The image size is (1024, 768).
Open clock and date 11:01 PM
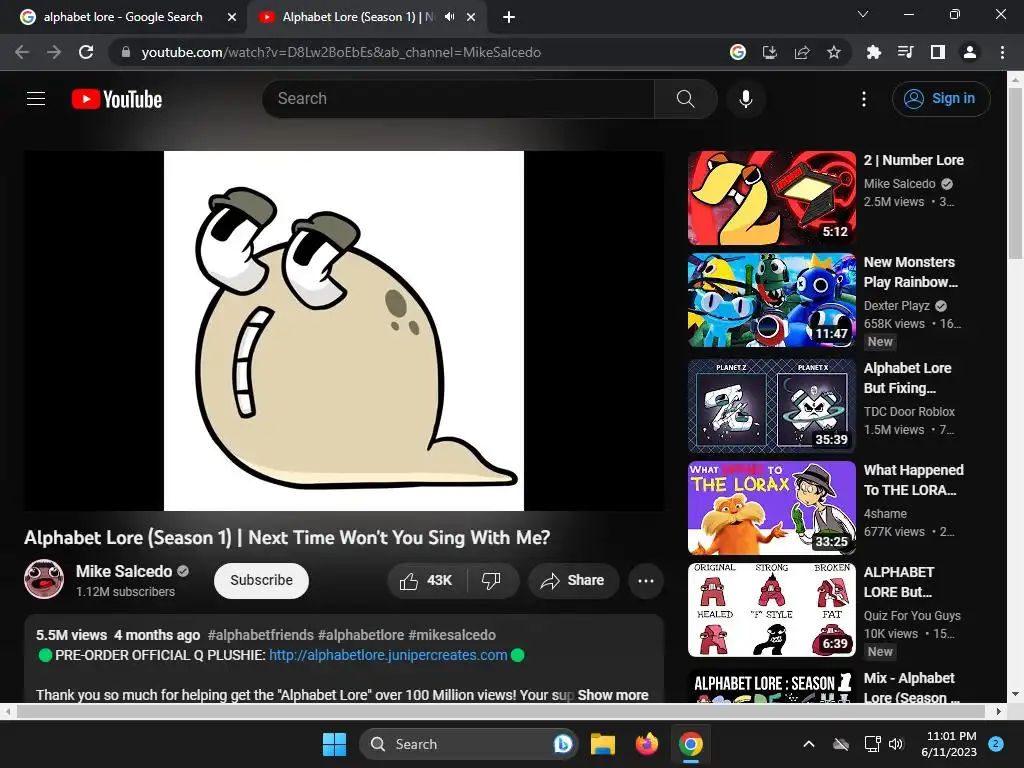point(949,744)
